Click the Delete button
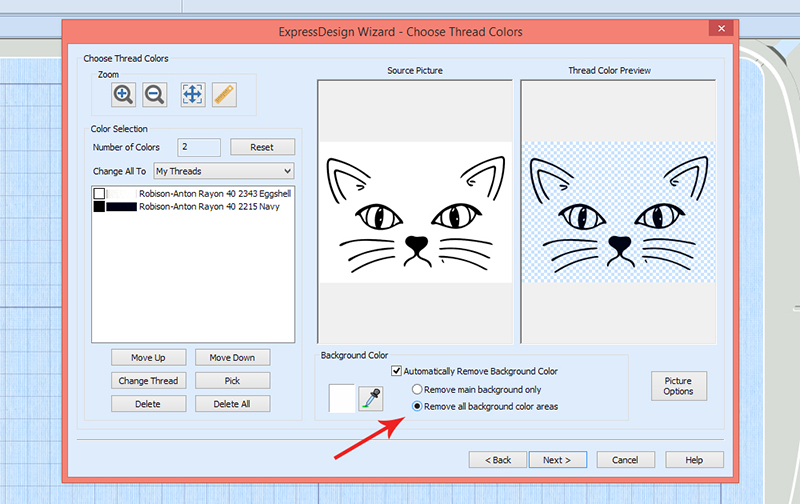This screenshot has height=504, width=800. pyautogui.click(x=148, y=404)
